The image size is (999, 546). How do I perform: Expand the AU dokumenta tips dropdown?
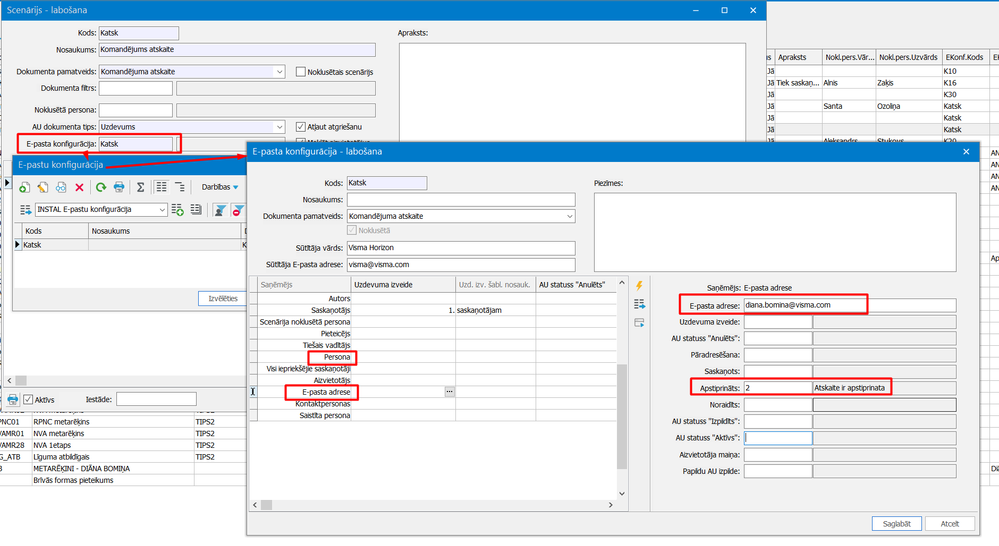279,127
